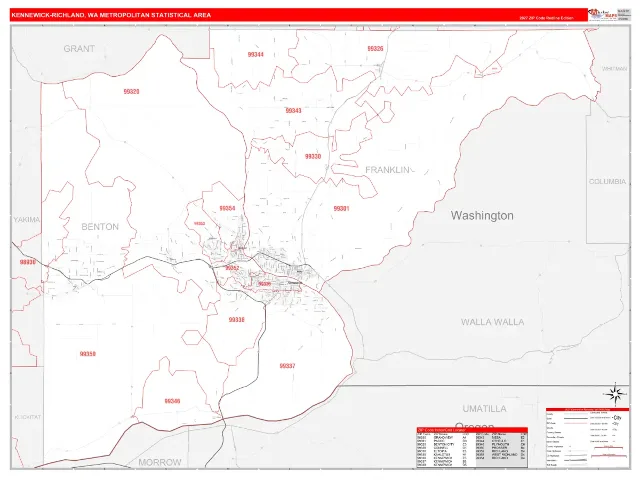Select ZIP code 99326 label
640x480 pixels.
[375, 49]
